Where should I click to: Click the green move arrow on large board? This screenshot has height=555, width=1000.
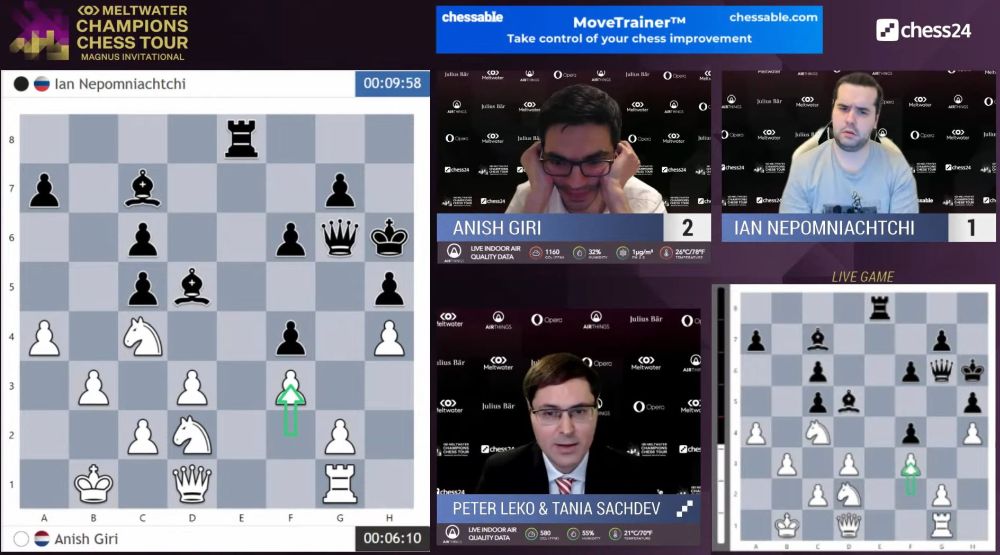(x=290, y=408)
